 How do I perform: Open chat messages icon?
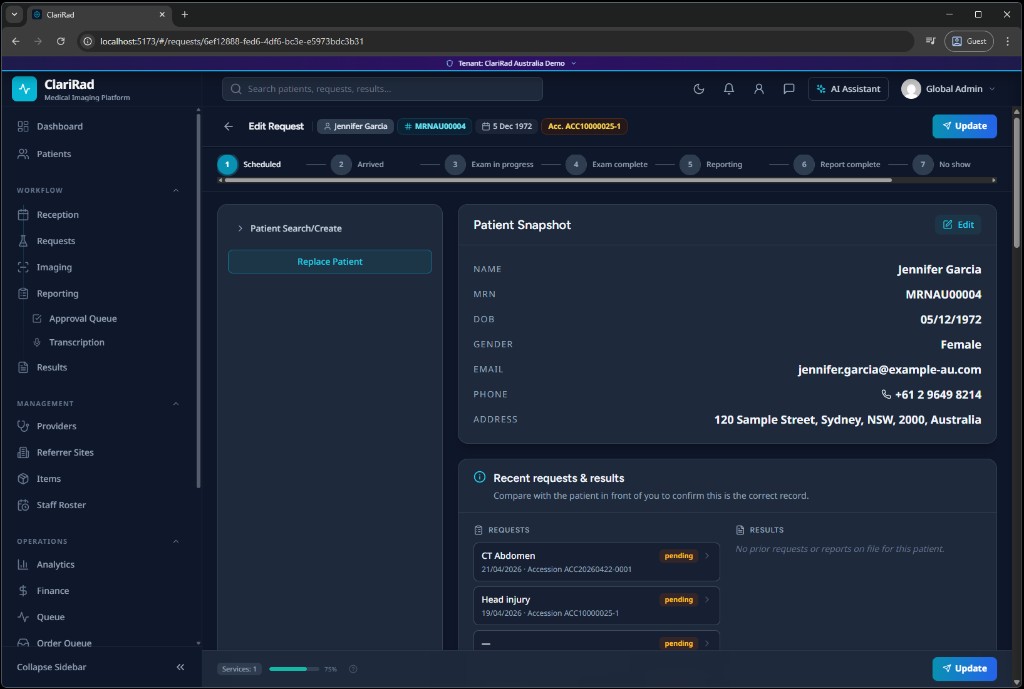pyautogui.click(x=789, y=89)
